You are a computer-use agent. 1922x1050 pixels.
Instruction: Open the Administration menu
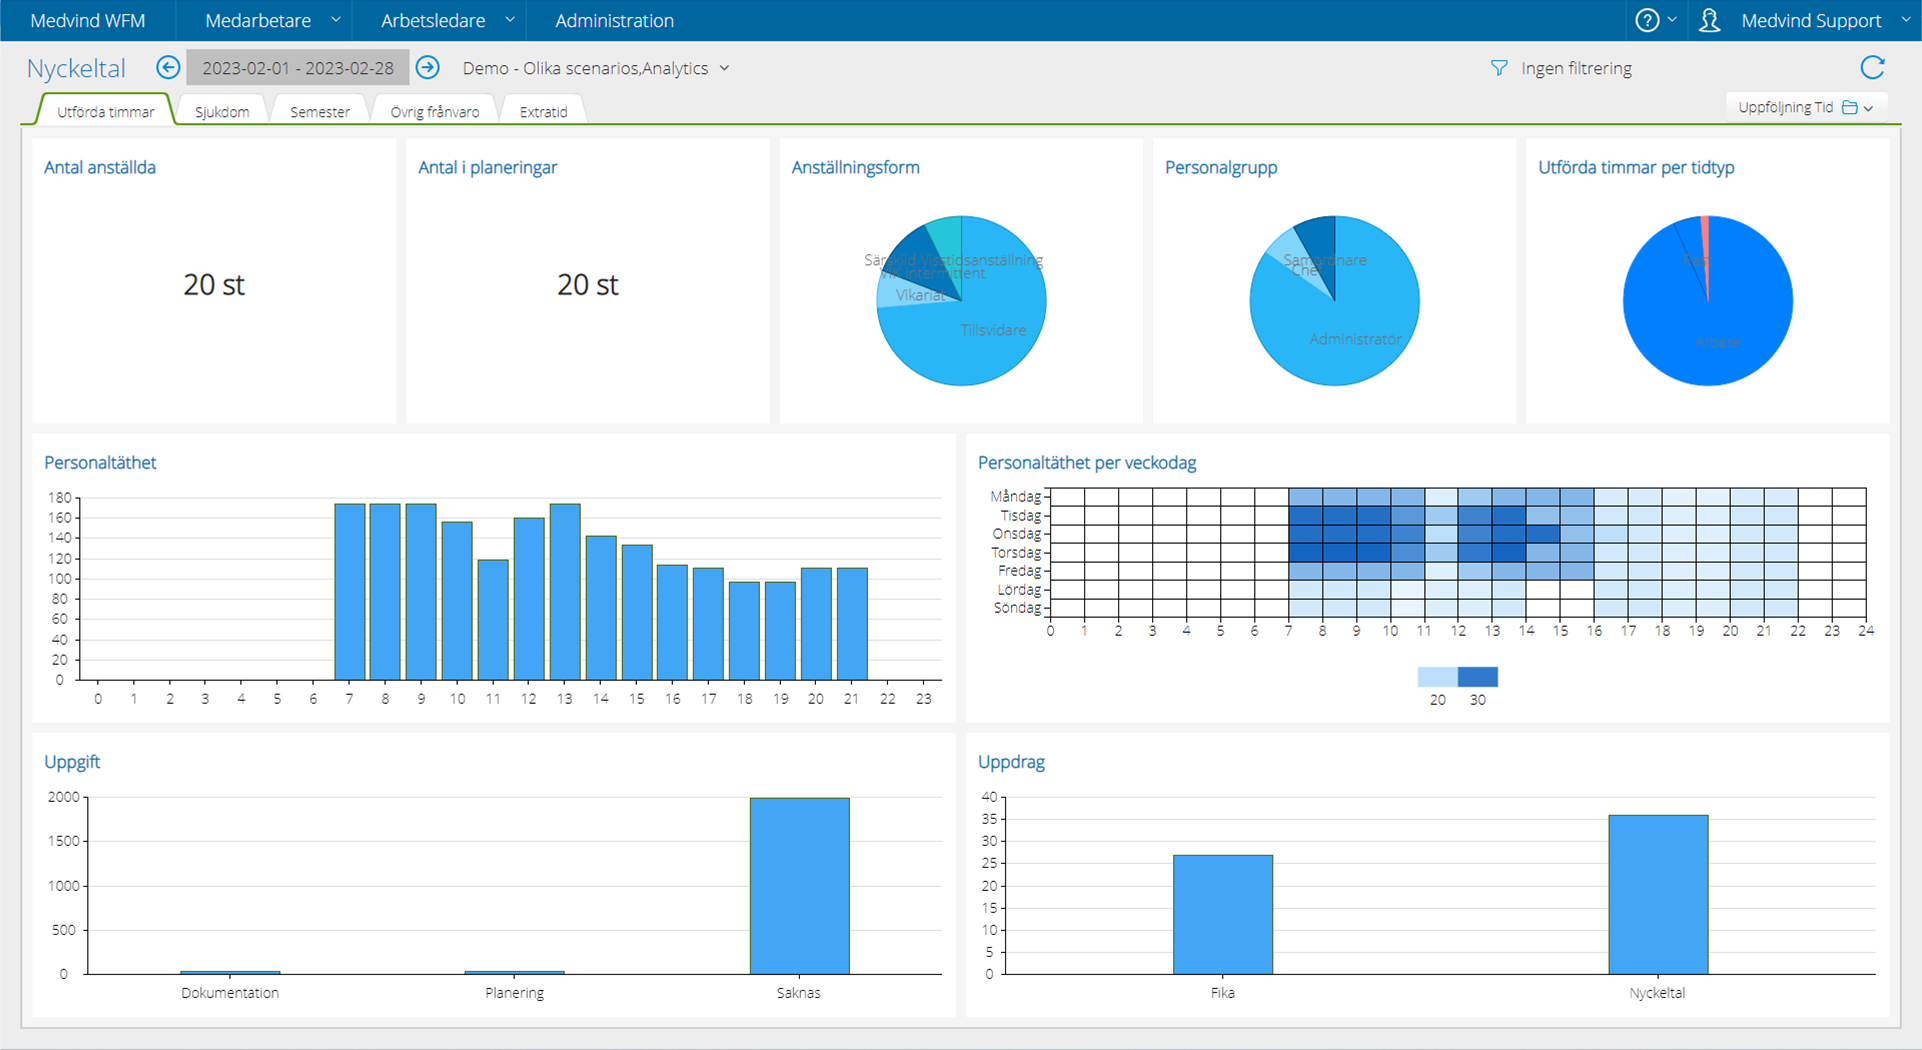(614, 20)
